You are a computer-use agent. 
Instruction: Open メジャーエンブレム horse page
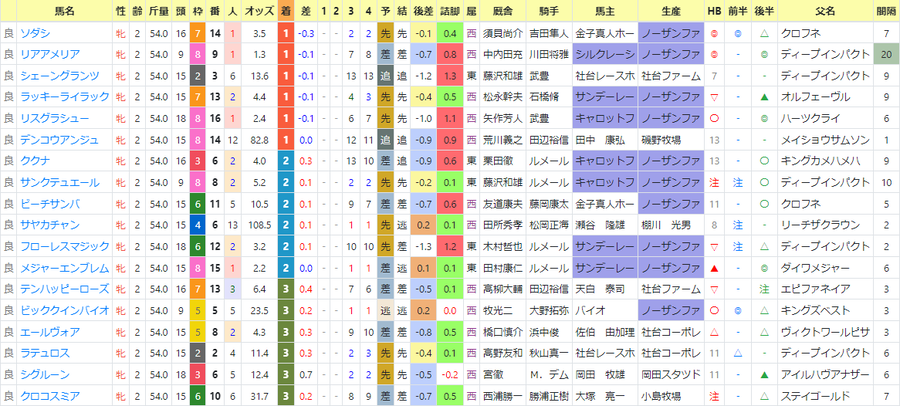click(x=64, y=268)
